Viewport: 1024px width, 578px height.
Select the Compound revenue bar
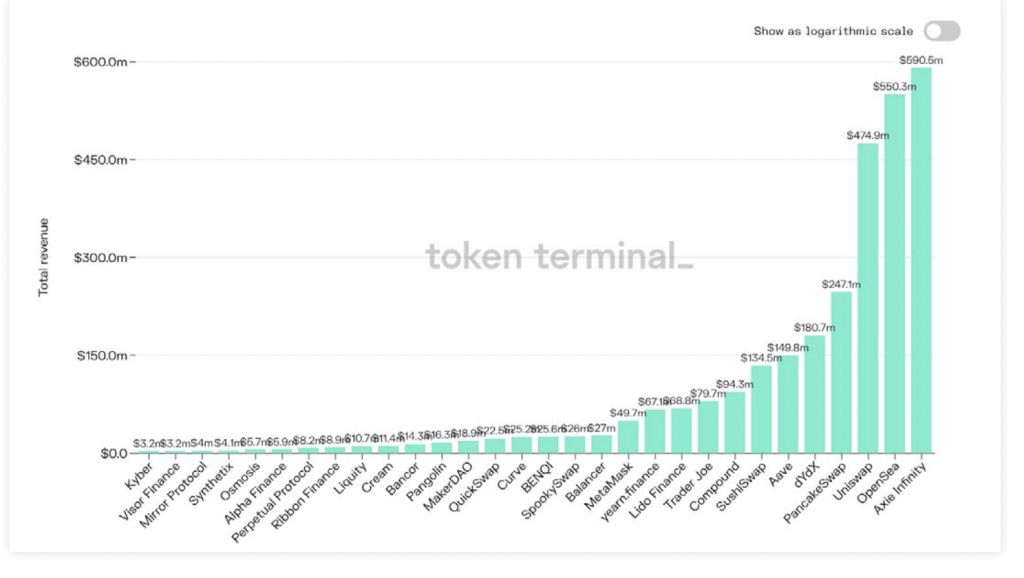click(735, 423)
